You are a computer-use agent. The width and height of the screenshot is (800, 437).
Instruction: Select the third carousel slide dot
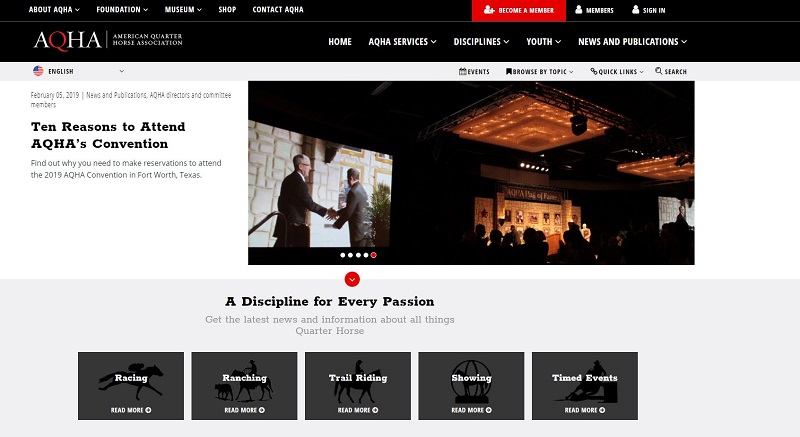point(358,255)
